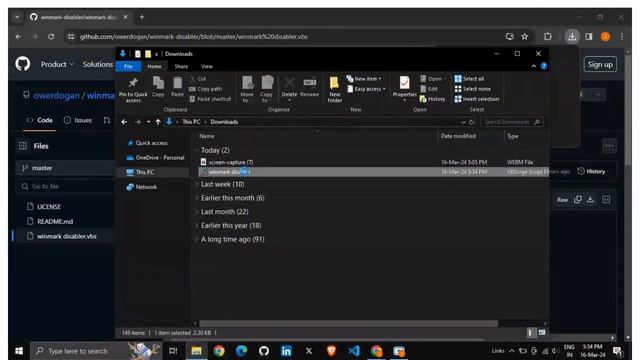Click Cut in the Clipboard group

click(x=198, y=79)
